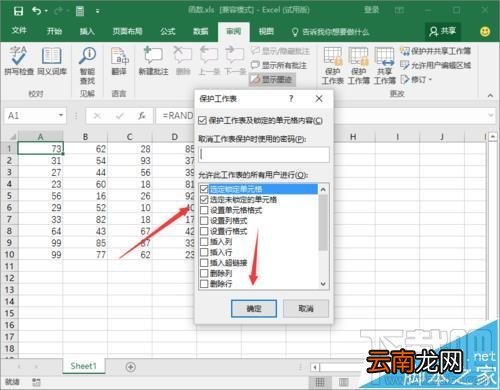This screenshot has width=500, height=390.
Task: Click the 共享 Share button
Action: (443, 31)
